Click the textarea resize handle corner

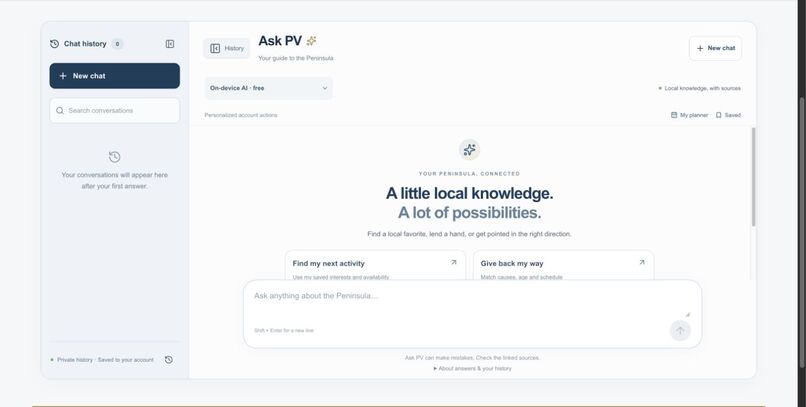[688, 314]
